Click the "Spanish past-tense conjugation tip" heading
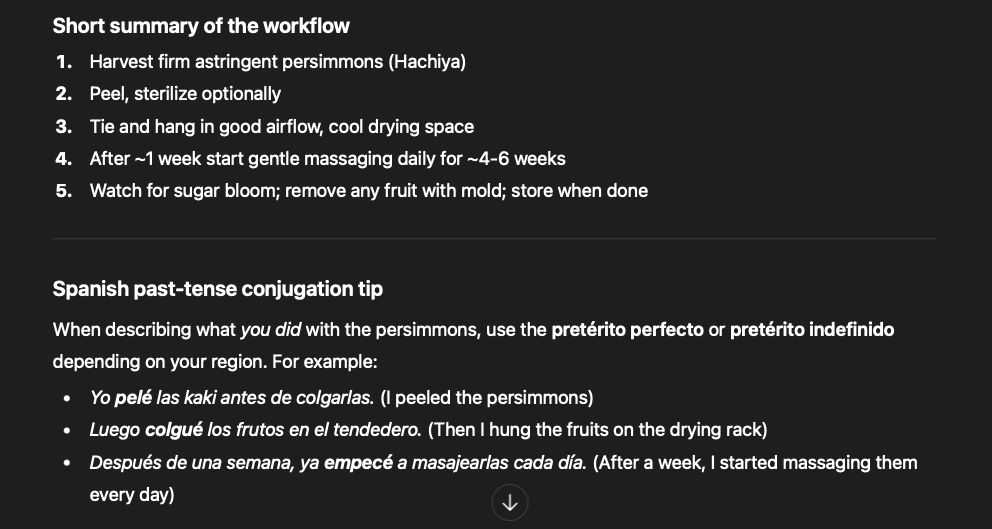 pos(217,289)
